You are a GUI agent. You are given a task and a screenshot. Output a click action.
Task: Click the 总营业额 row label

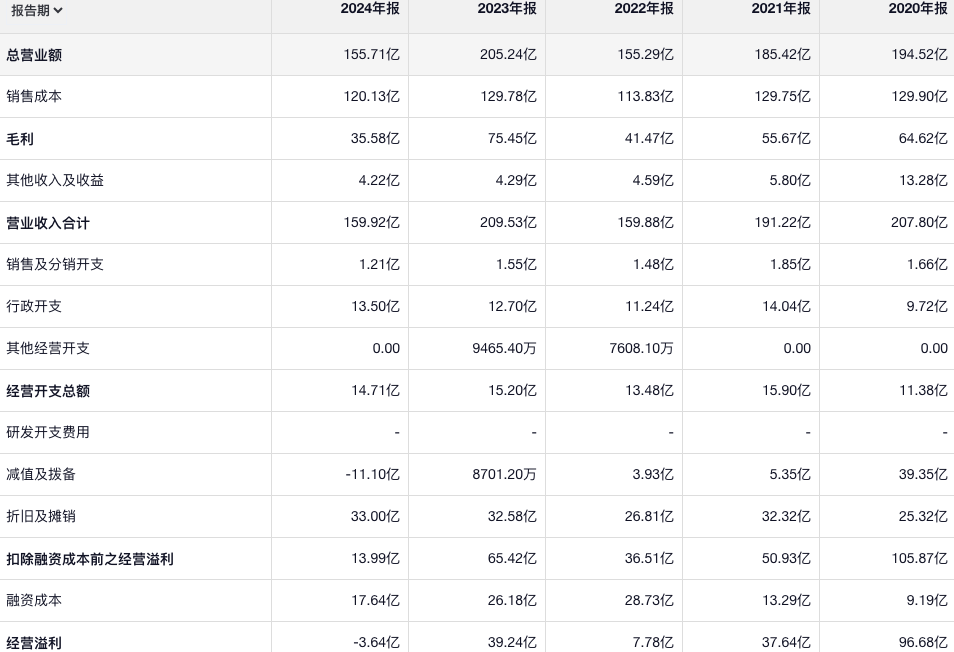click(34, 55)
